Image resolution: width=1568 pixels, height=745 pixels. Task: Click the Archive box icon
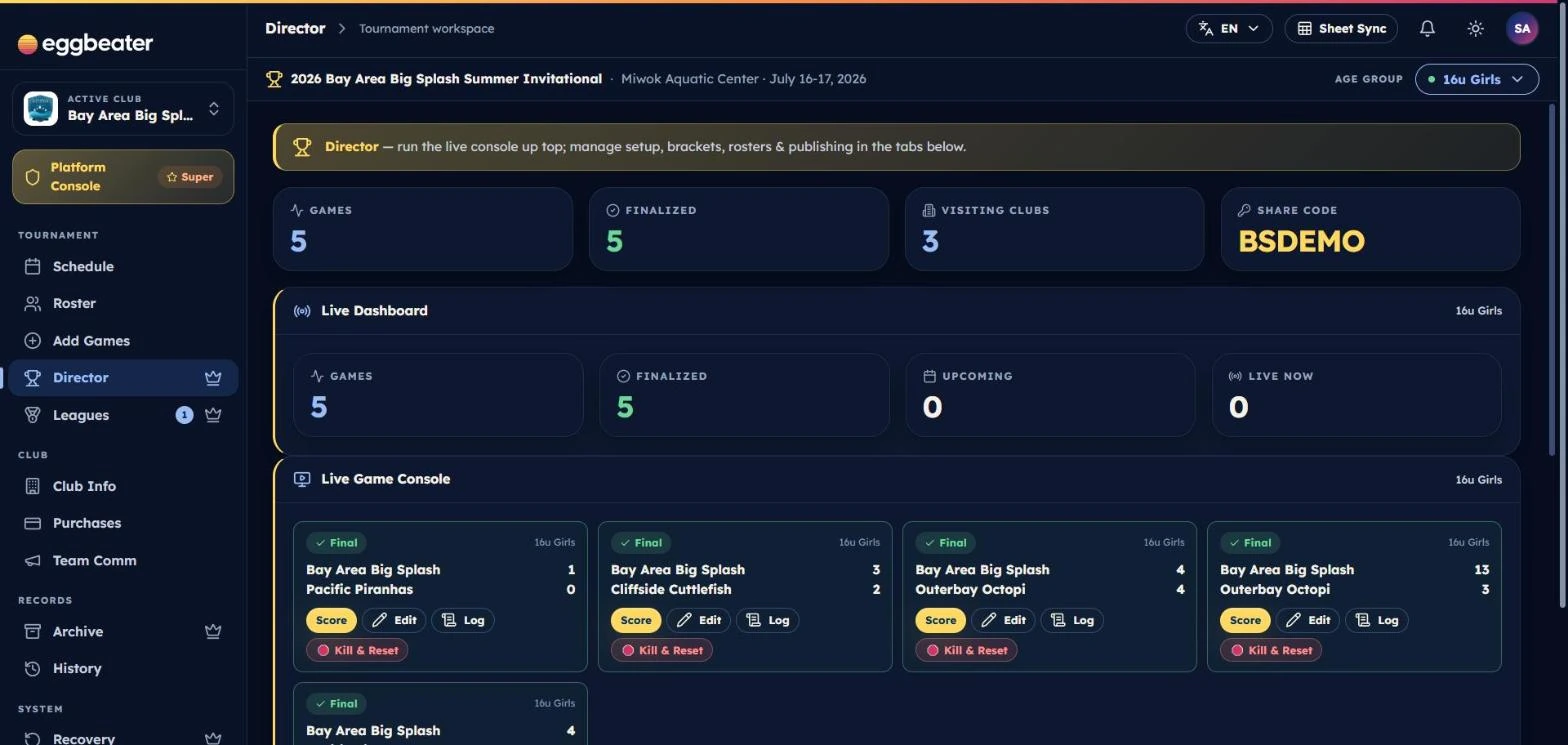32,632
